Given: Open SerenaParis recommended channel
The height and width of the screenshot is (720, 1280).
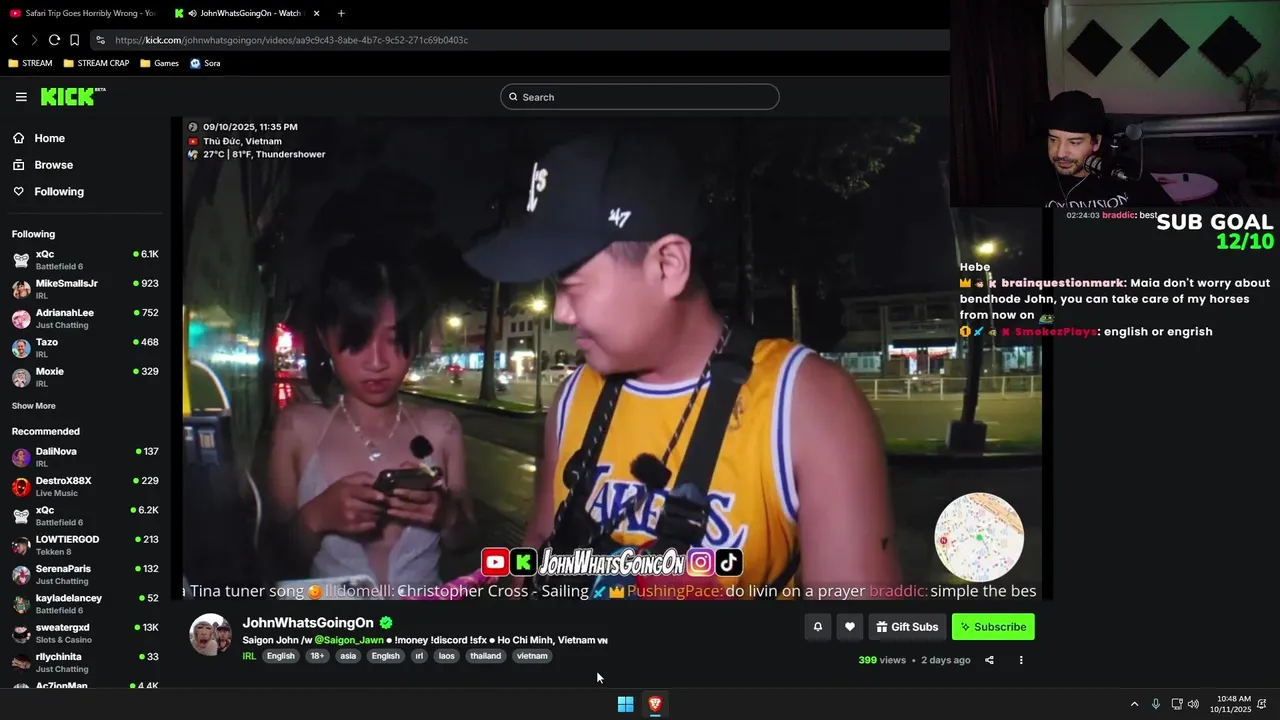Looking at the screenshot, I should coord(85,574).
